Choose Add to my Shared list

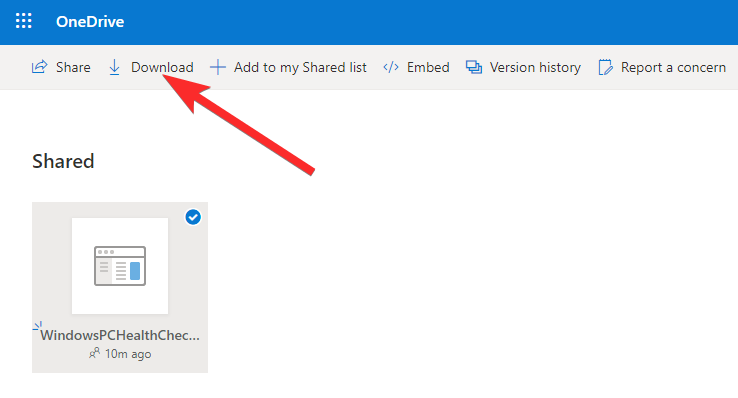click(x=300, y=68)
